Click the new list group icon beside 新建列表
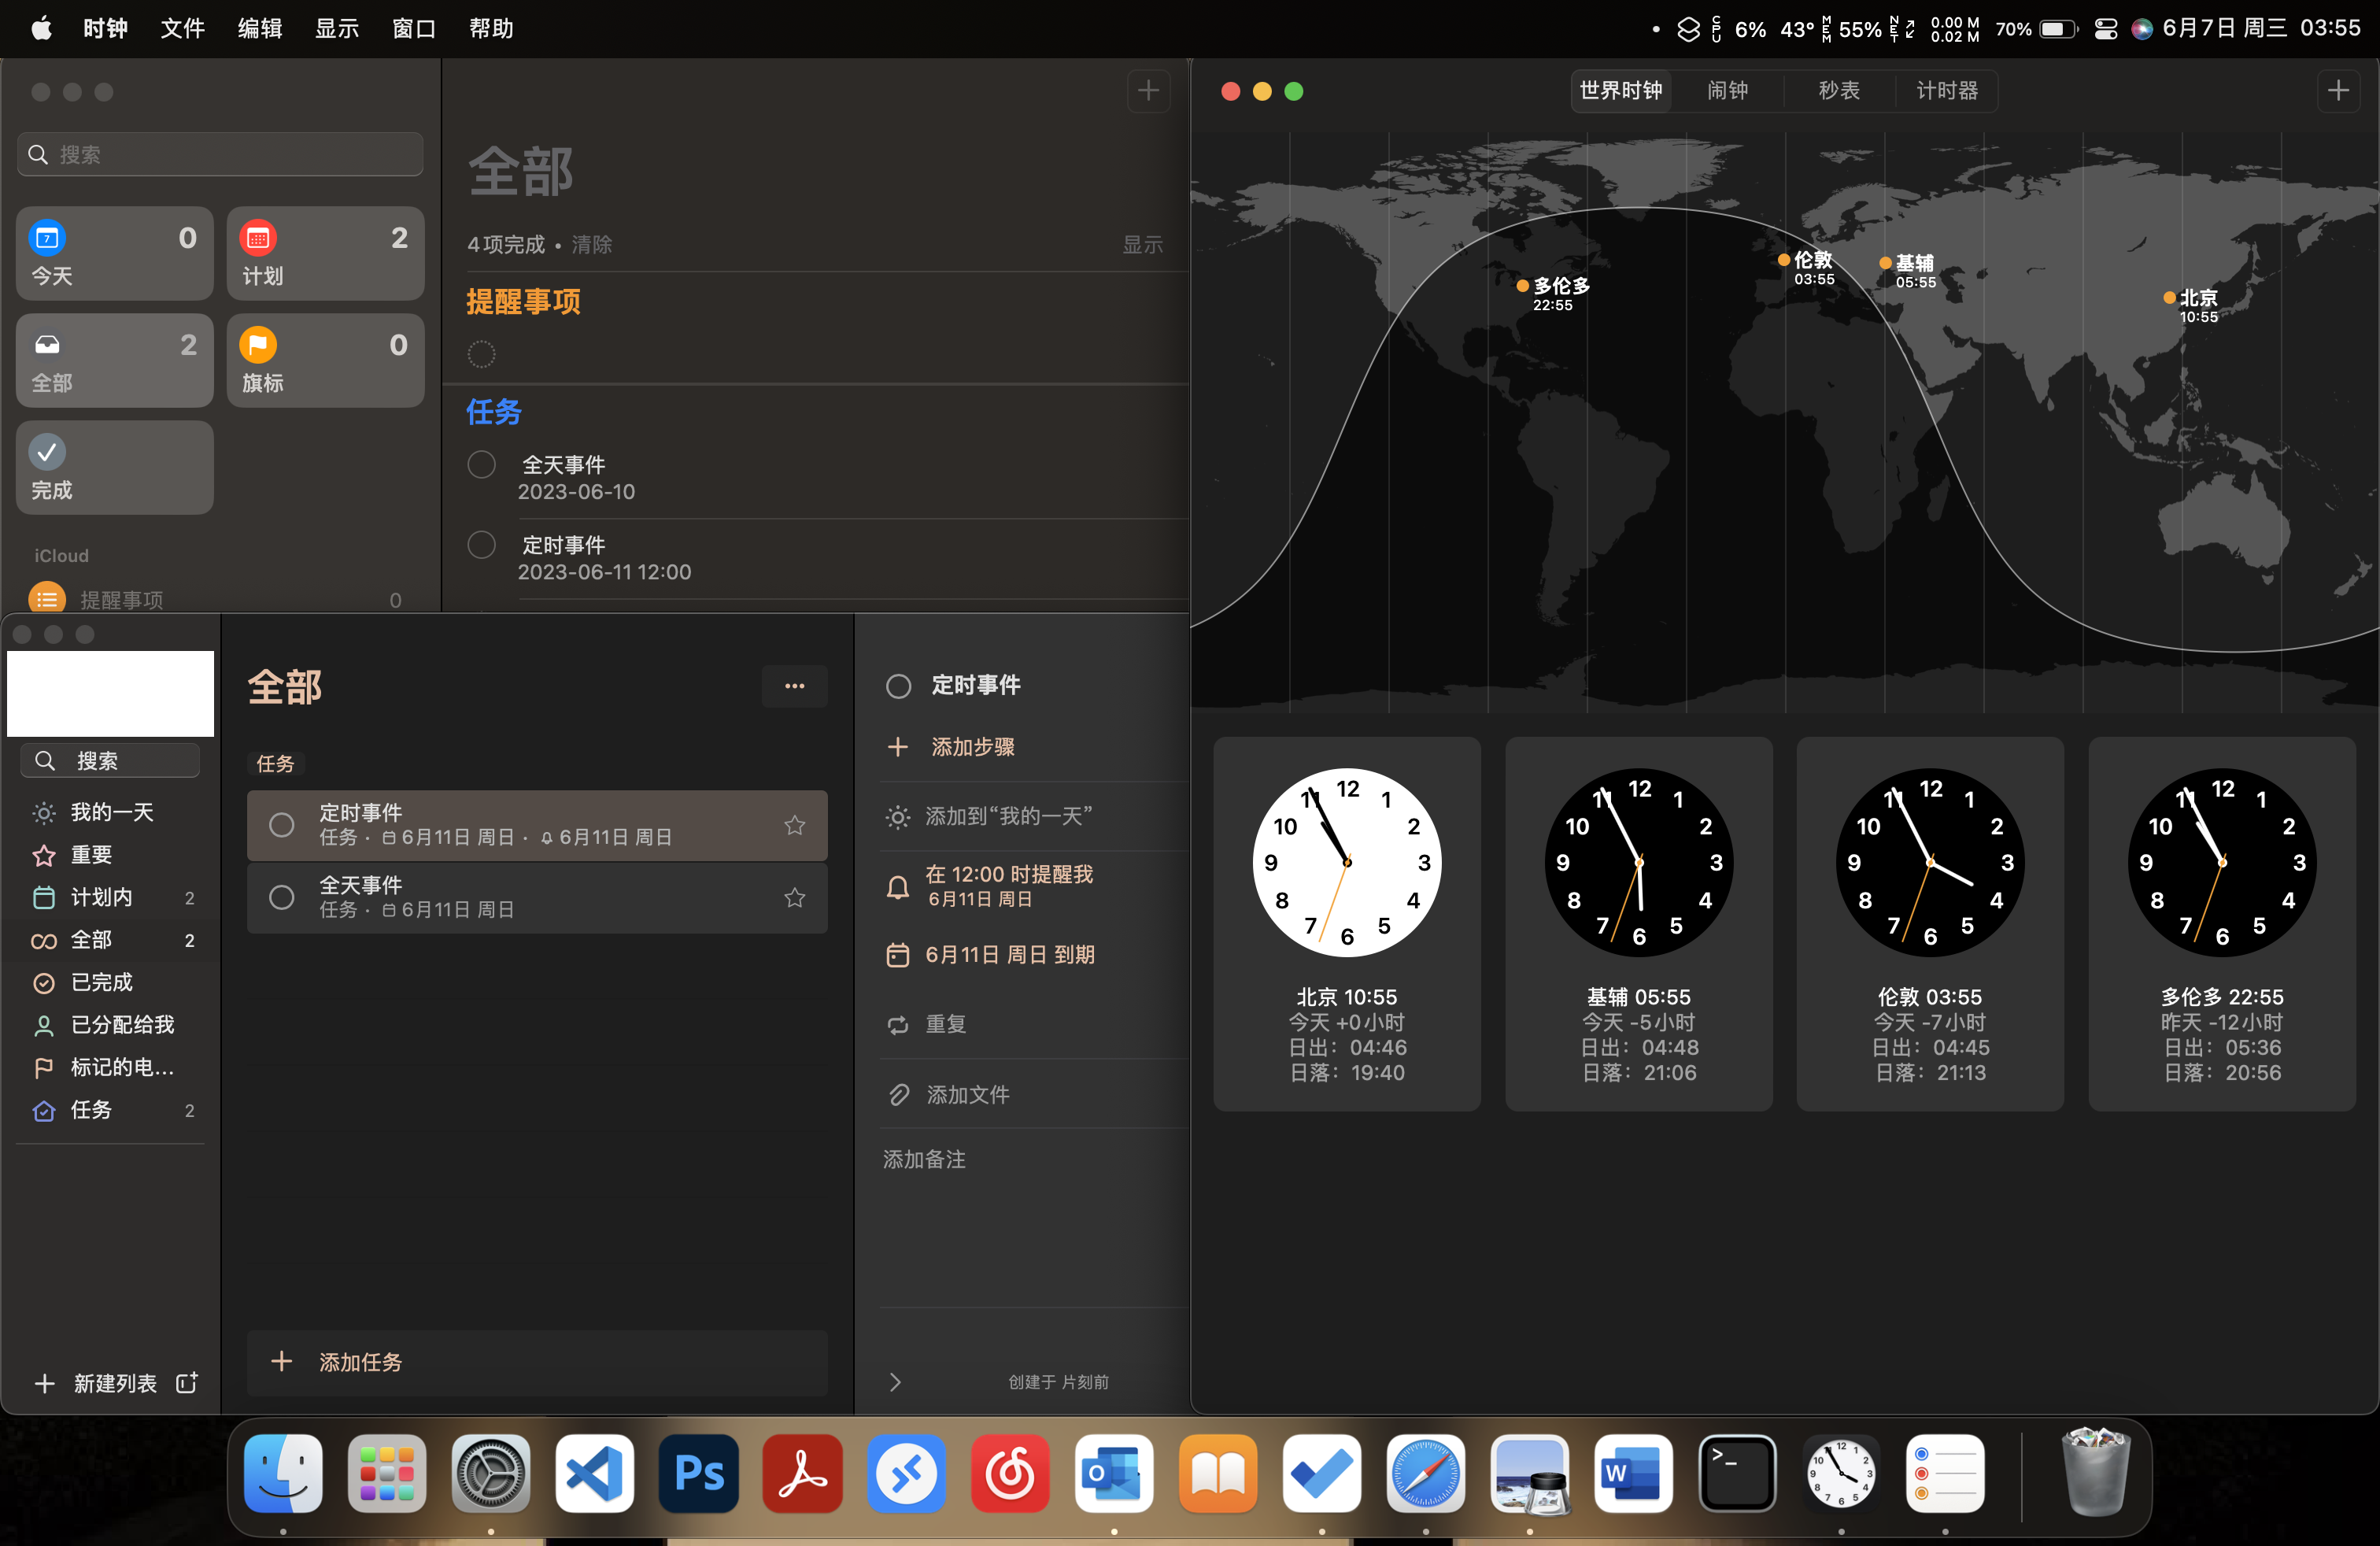Viewport: 2380px width, 1546px height. (x=187, y=1382)
